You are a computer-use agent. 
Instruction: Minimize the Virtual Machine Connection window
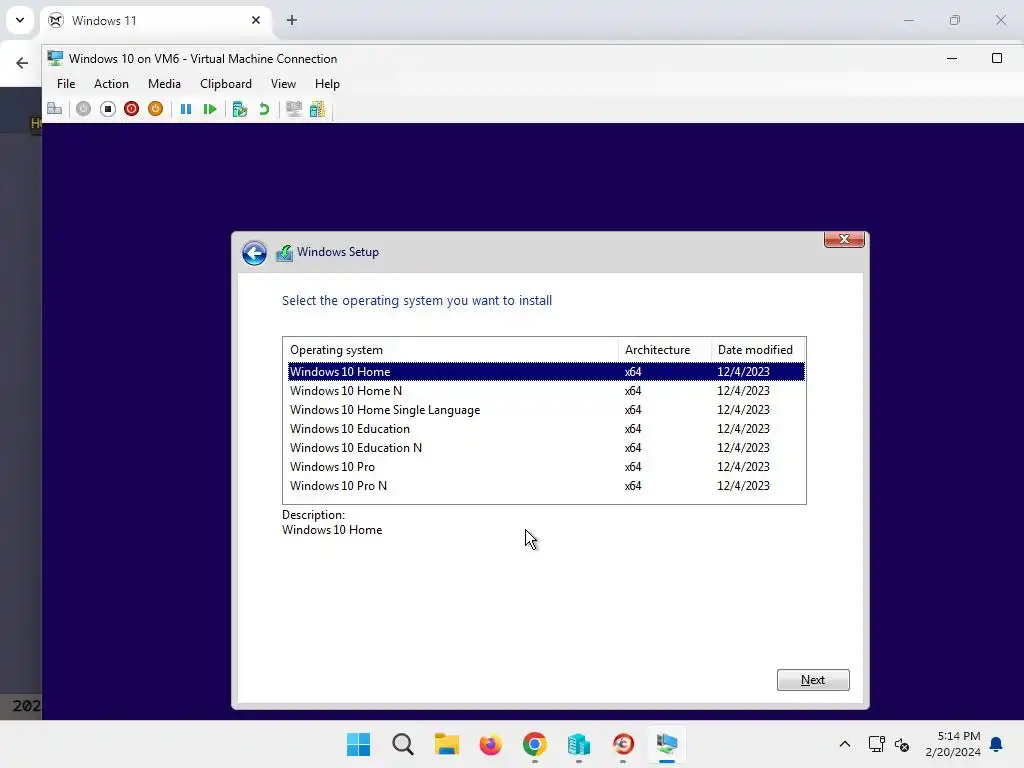[x=952, y=58]
